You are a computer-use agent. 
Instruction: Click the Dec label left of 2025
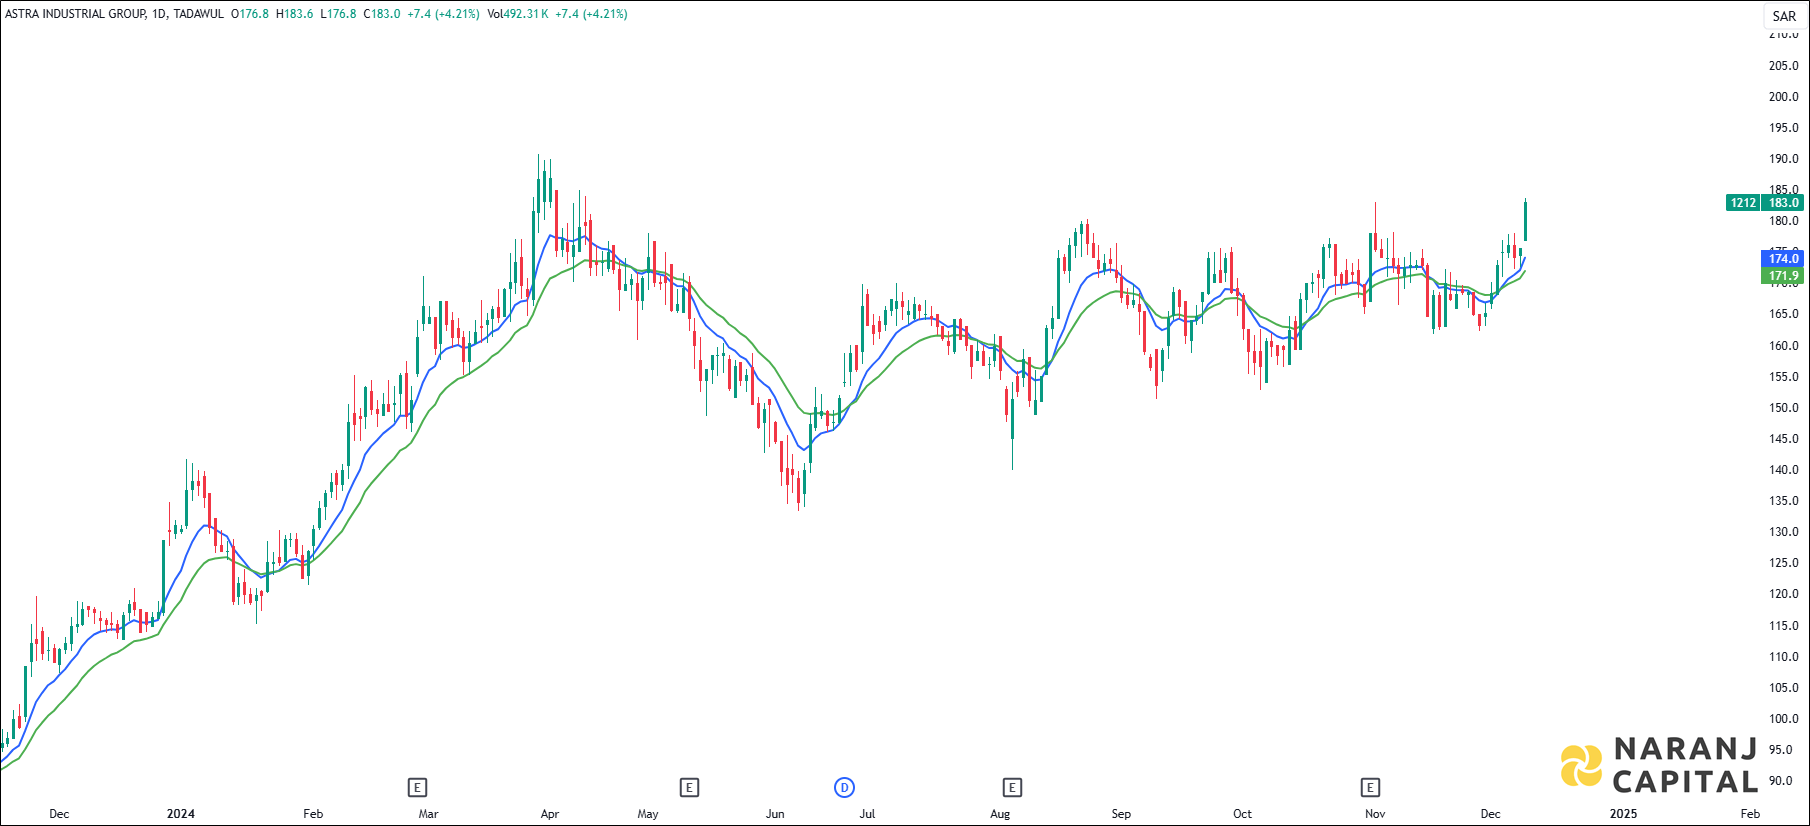(1490, 813)
